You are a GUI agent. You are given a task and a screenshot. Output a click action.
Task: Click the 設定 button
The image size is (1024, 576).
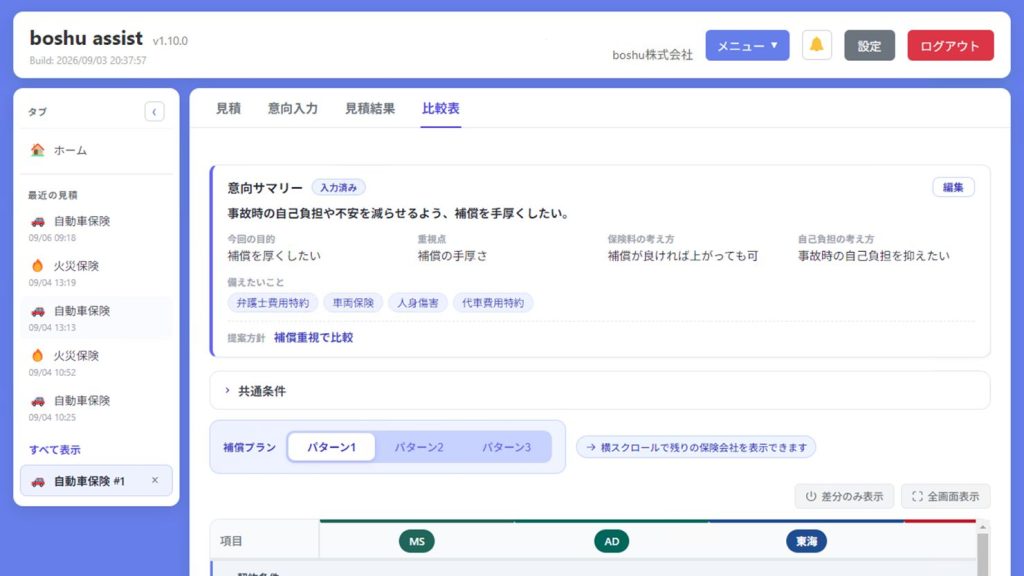tap(869, 45)
